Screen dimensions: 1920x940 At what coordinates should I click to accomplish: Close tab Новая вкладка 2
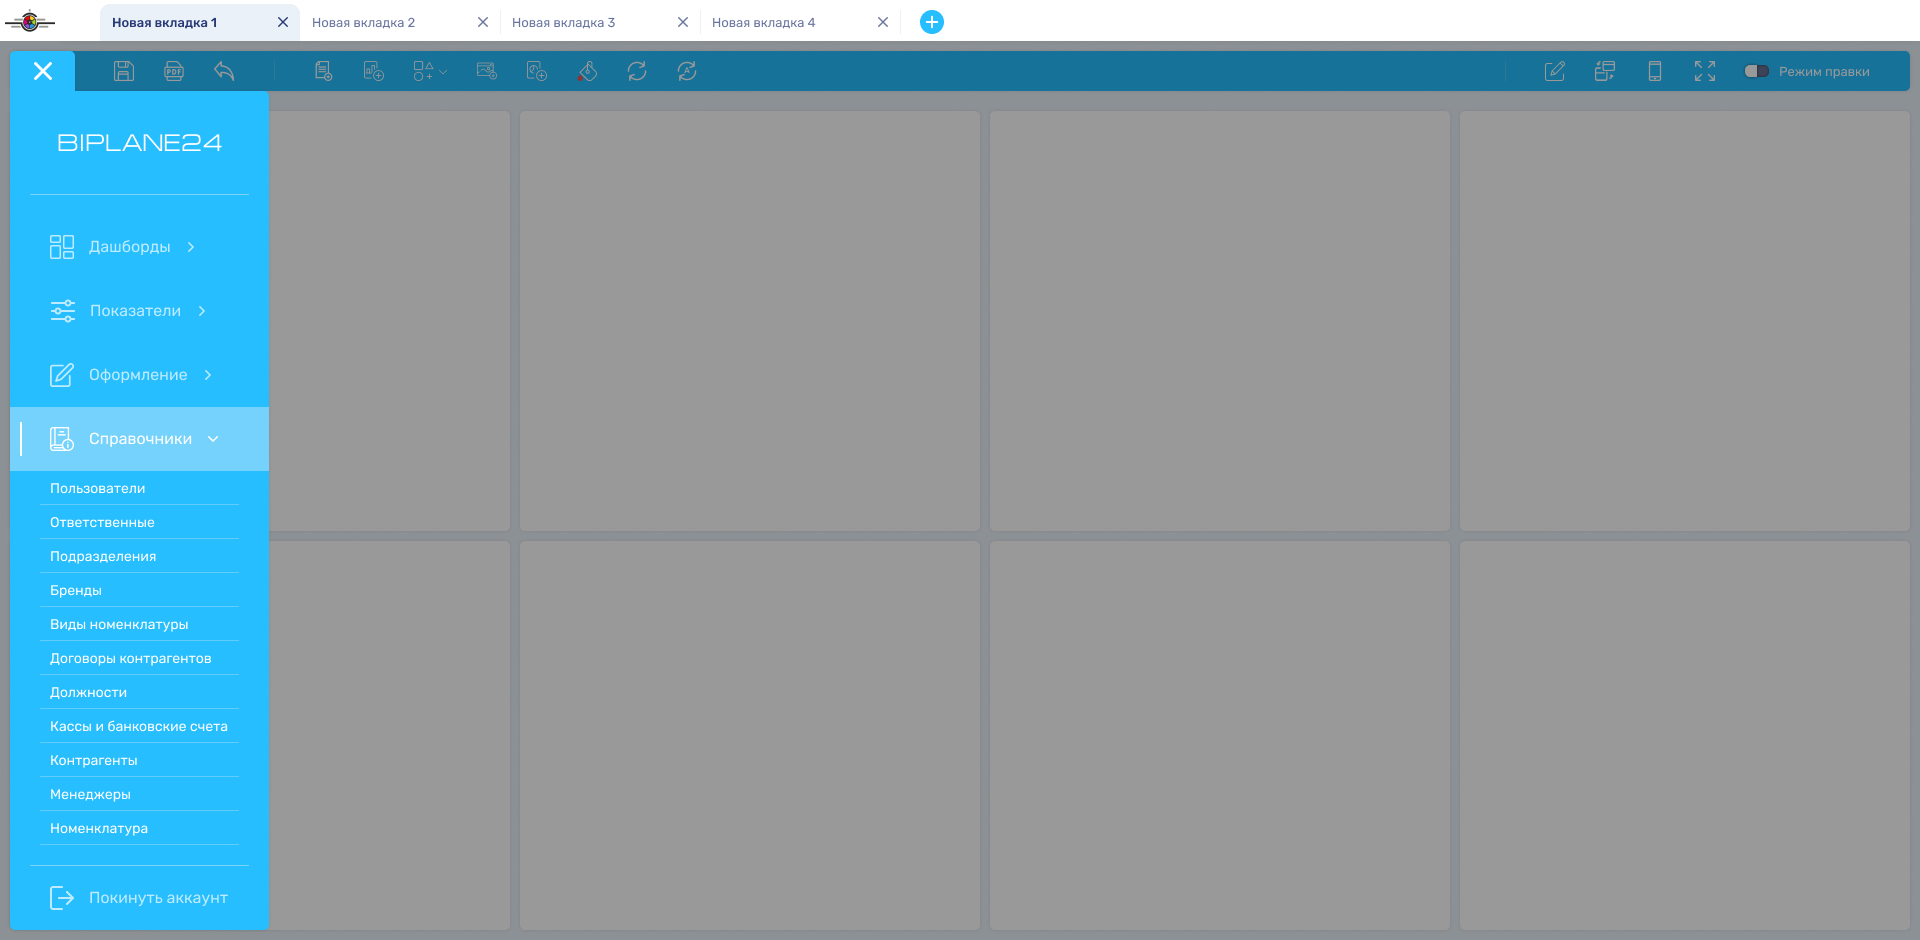[483, 22]
